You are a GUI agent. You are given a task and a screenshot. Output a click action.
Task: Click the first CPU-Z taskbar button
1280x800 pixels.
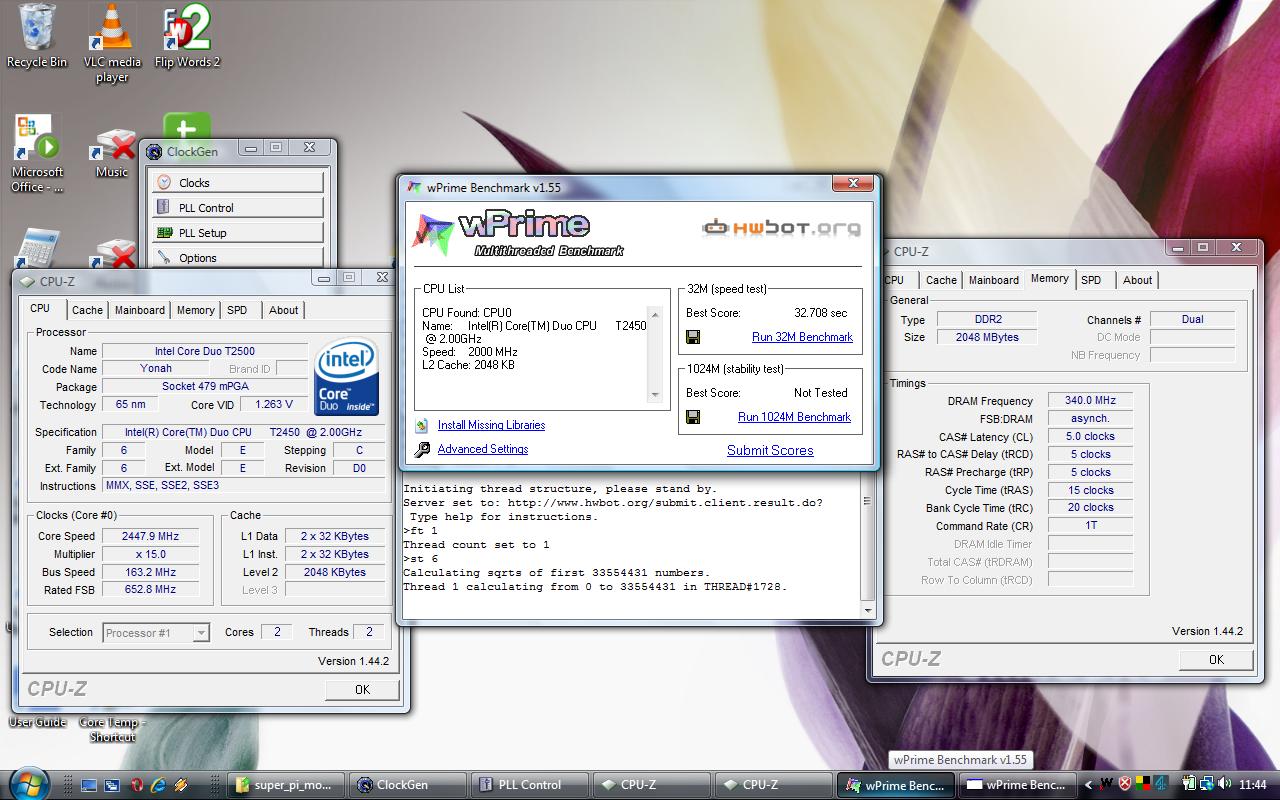pos(651,785)
